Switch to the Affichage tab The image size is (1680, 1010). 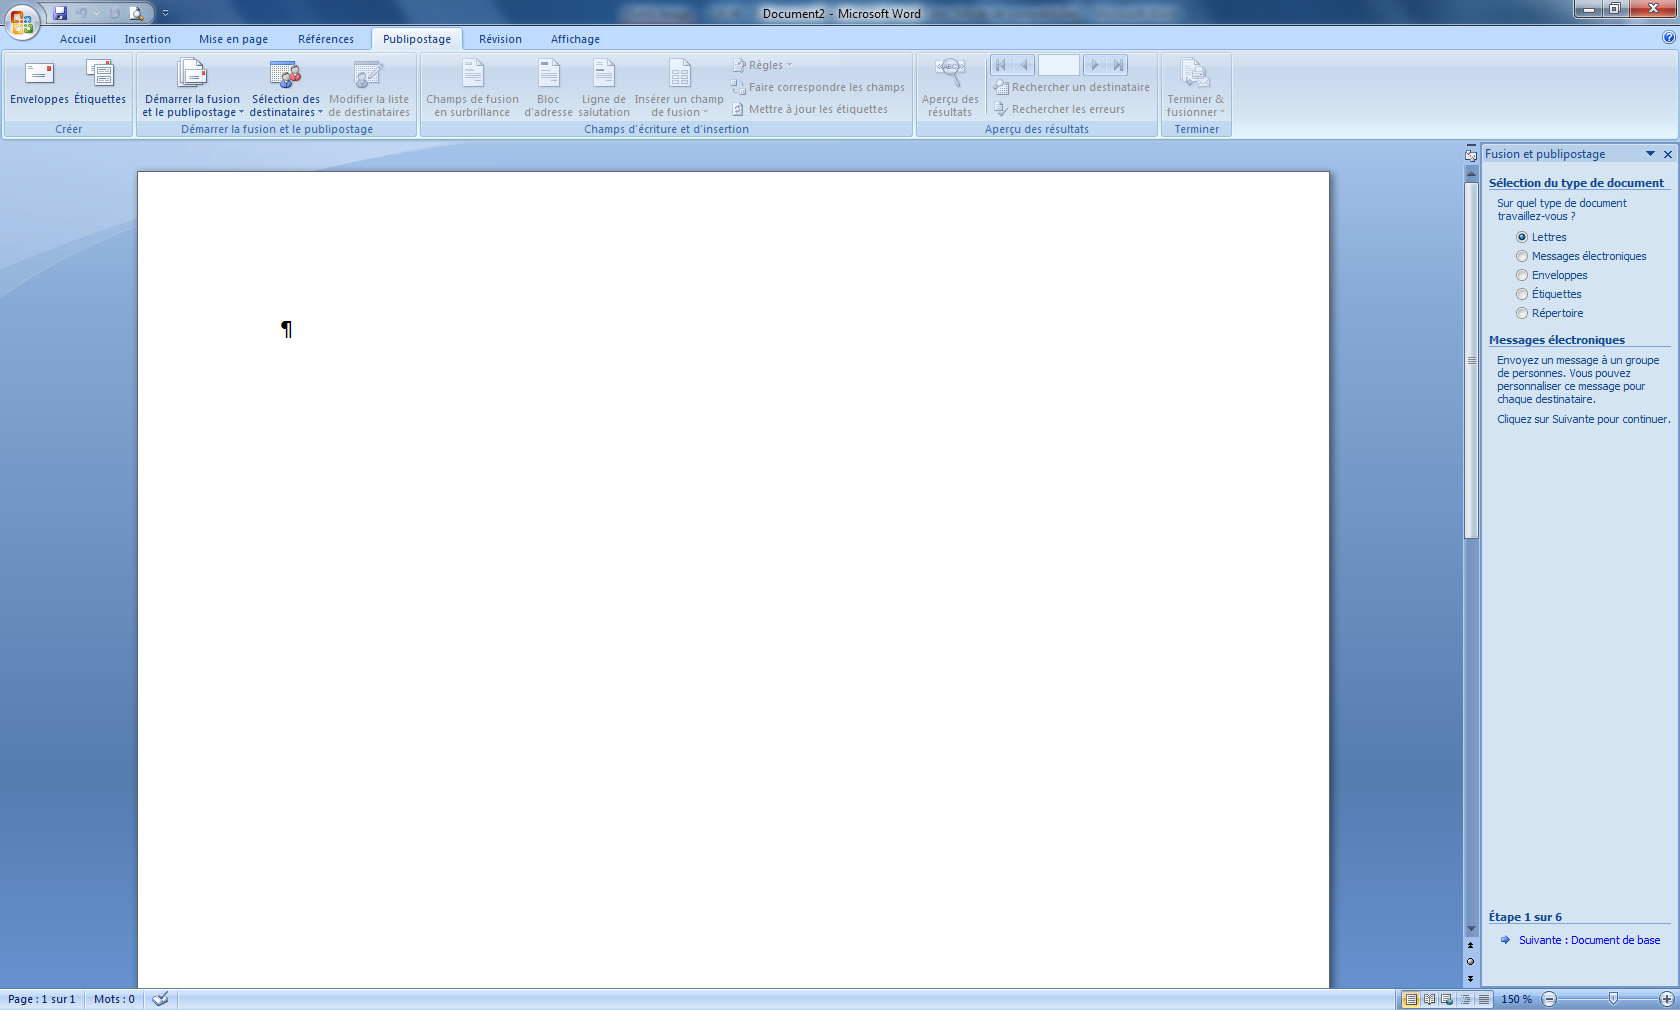(575, 39)
